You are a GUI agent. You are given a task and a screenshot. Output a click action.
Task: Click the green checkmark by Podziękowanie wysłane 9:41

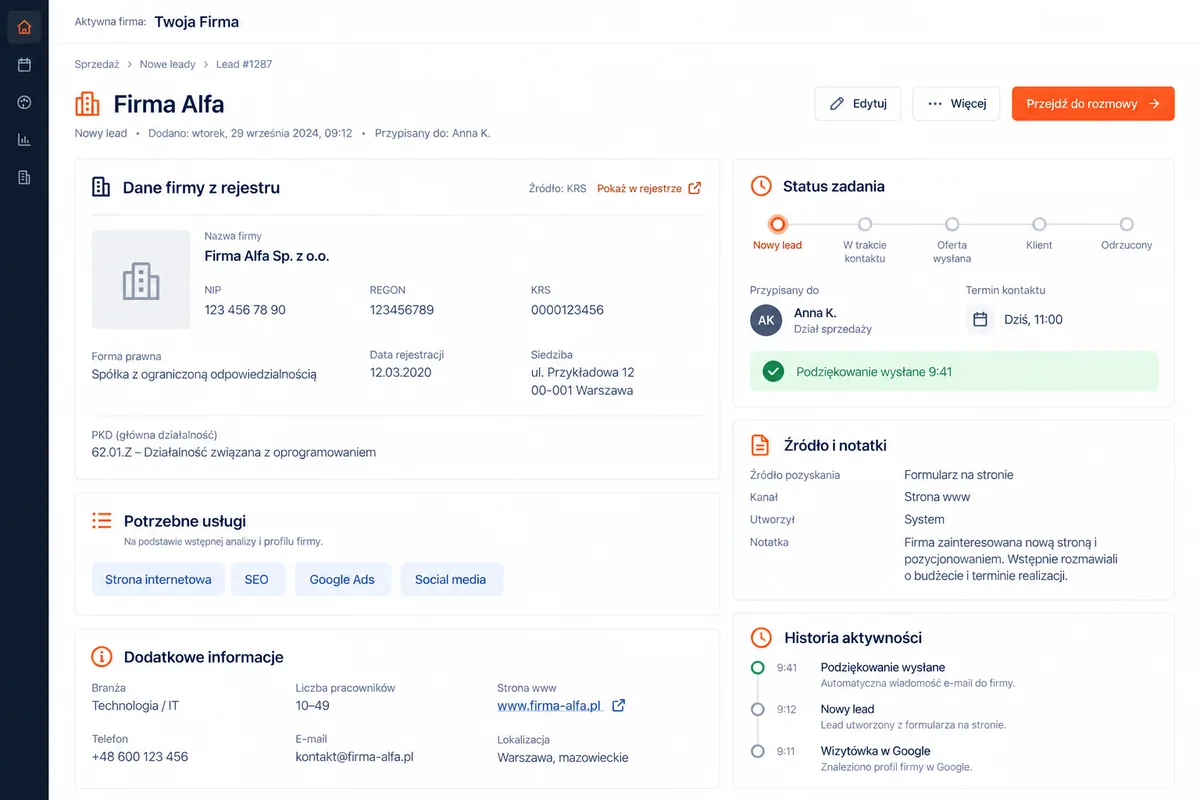(x=773, y=371)
